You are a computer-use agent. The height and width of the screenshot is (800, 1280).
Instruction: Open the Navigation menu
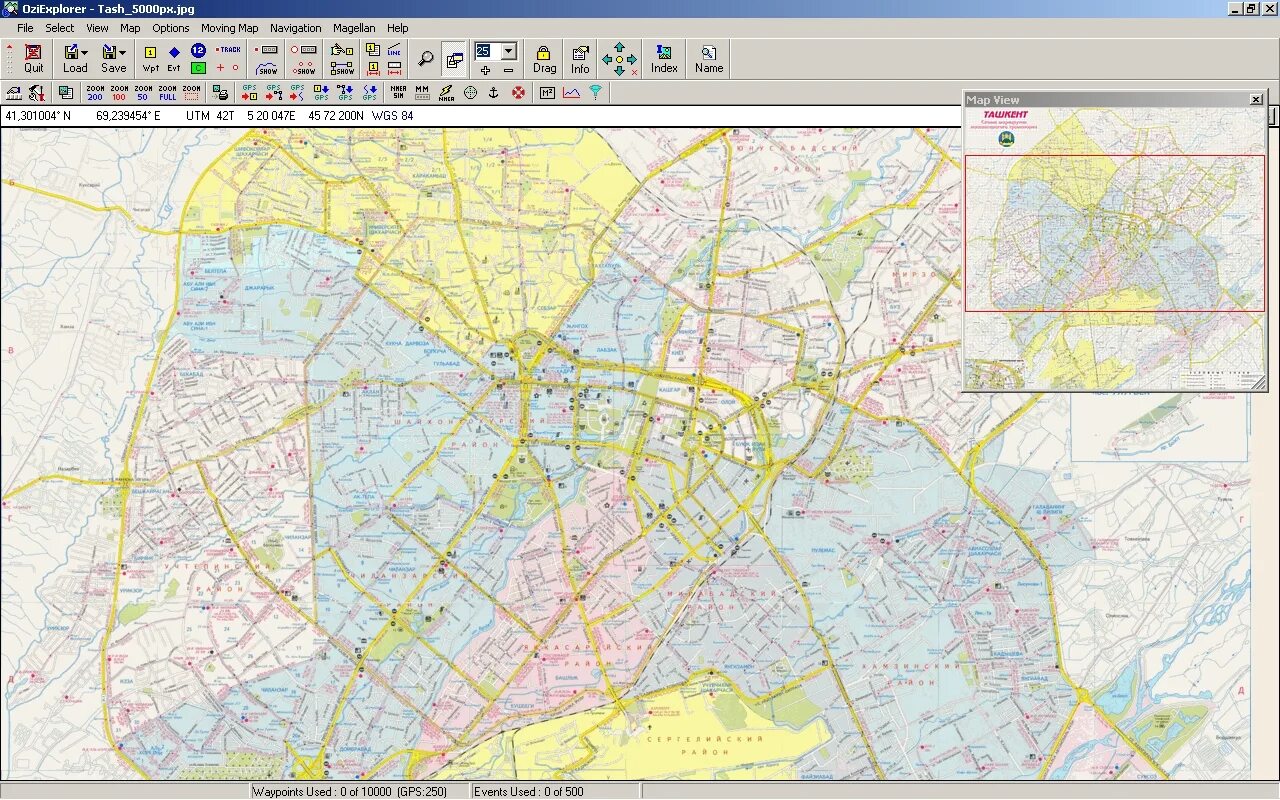click(x=296, y=28)
